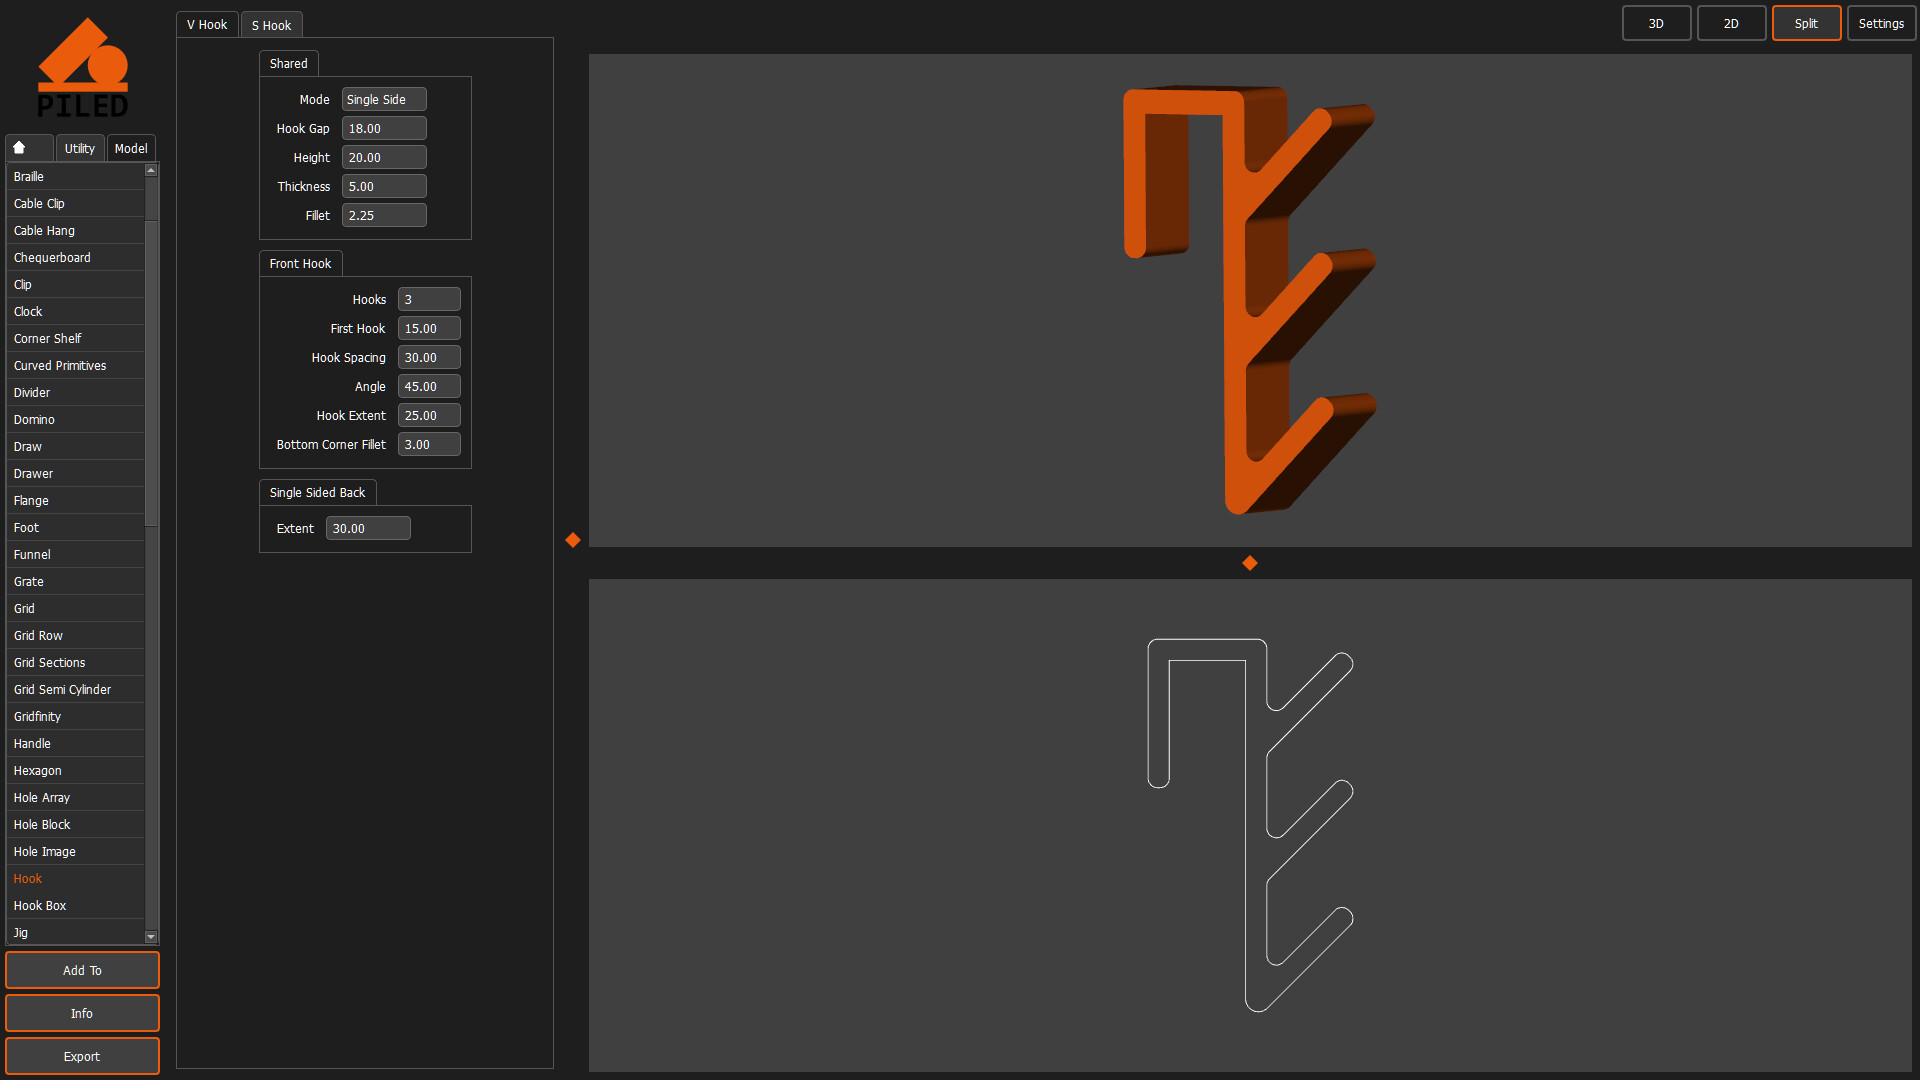Select Curved Primitives in the model list
This screenshot has width=1920, height=1080.
click(x=75, y=366)
